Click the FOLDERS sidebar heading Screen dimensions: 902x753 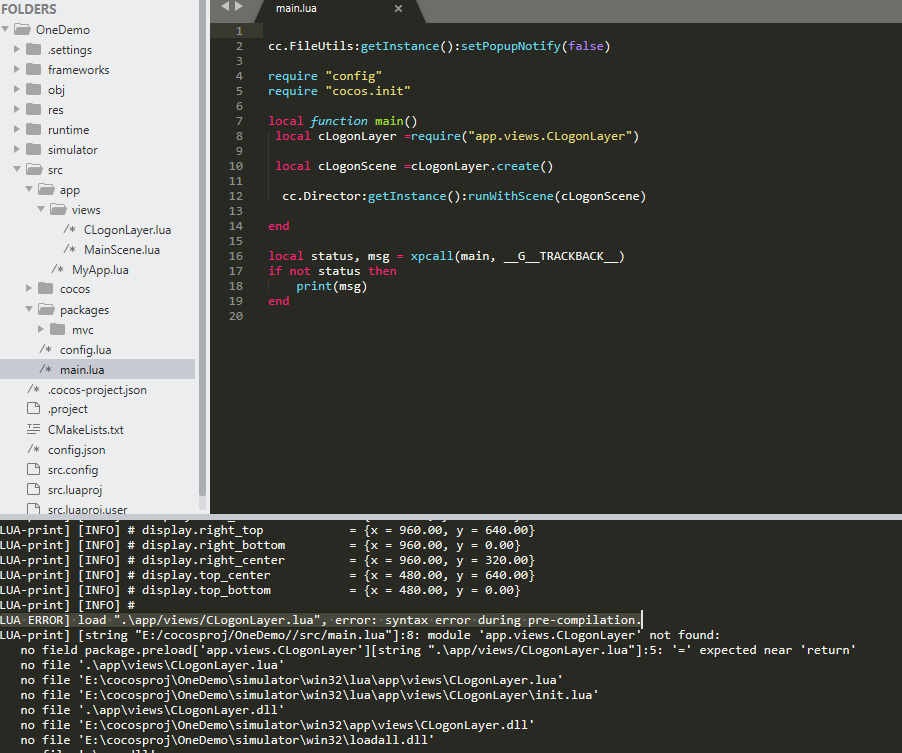tap(29, 9)
